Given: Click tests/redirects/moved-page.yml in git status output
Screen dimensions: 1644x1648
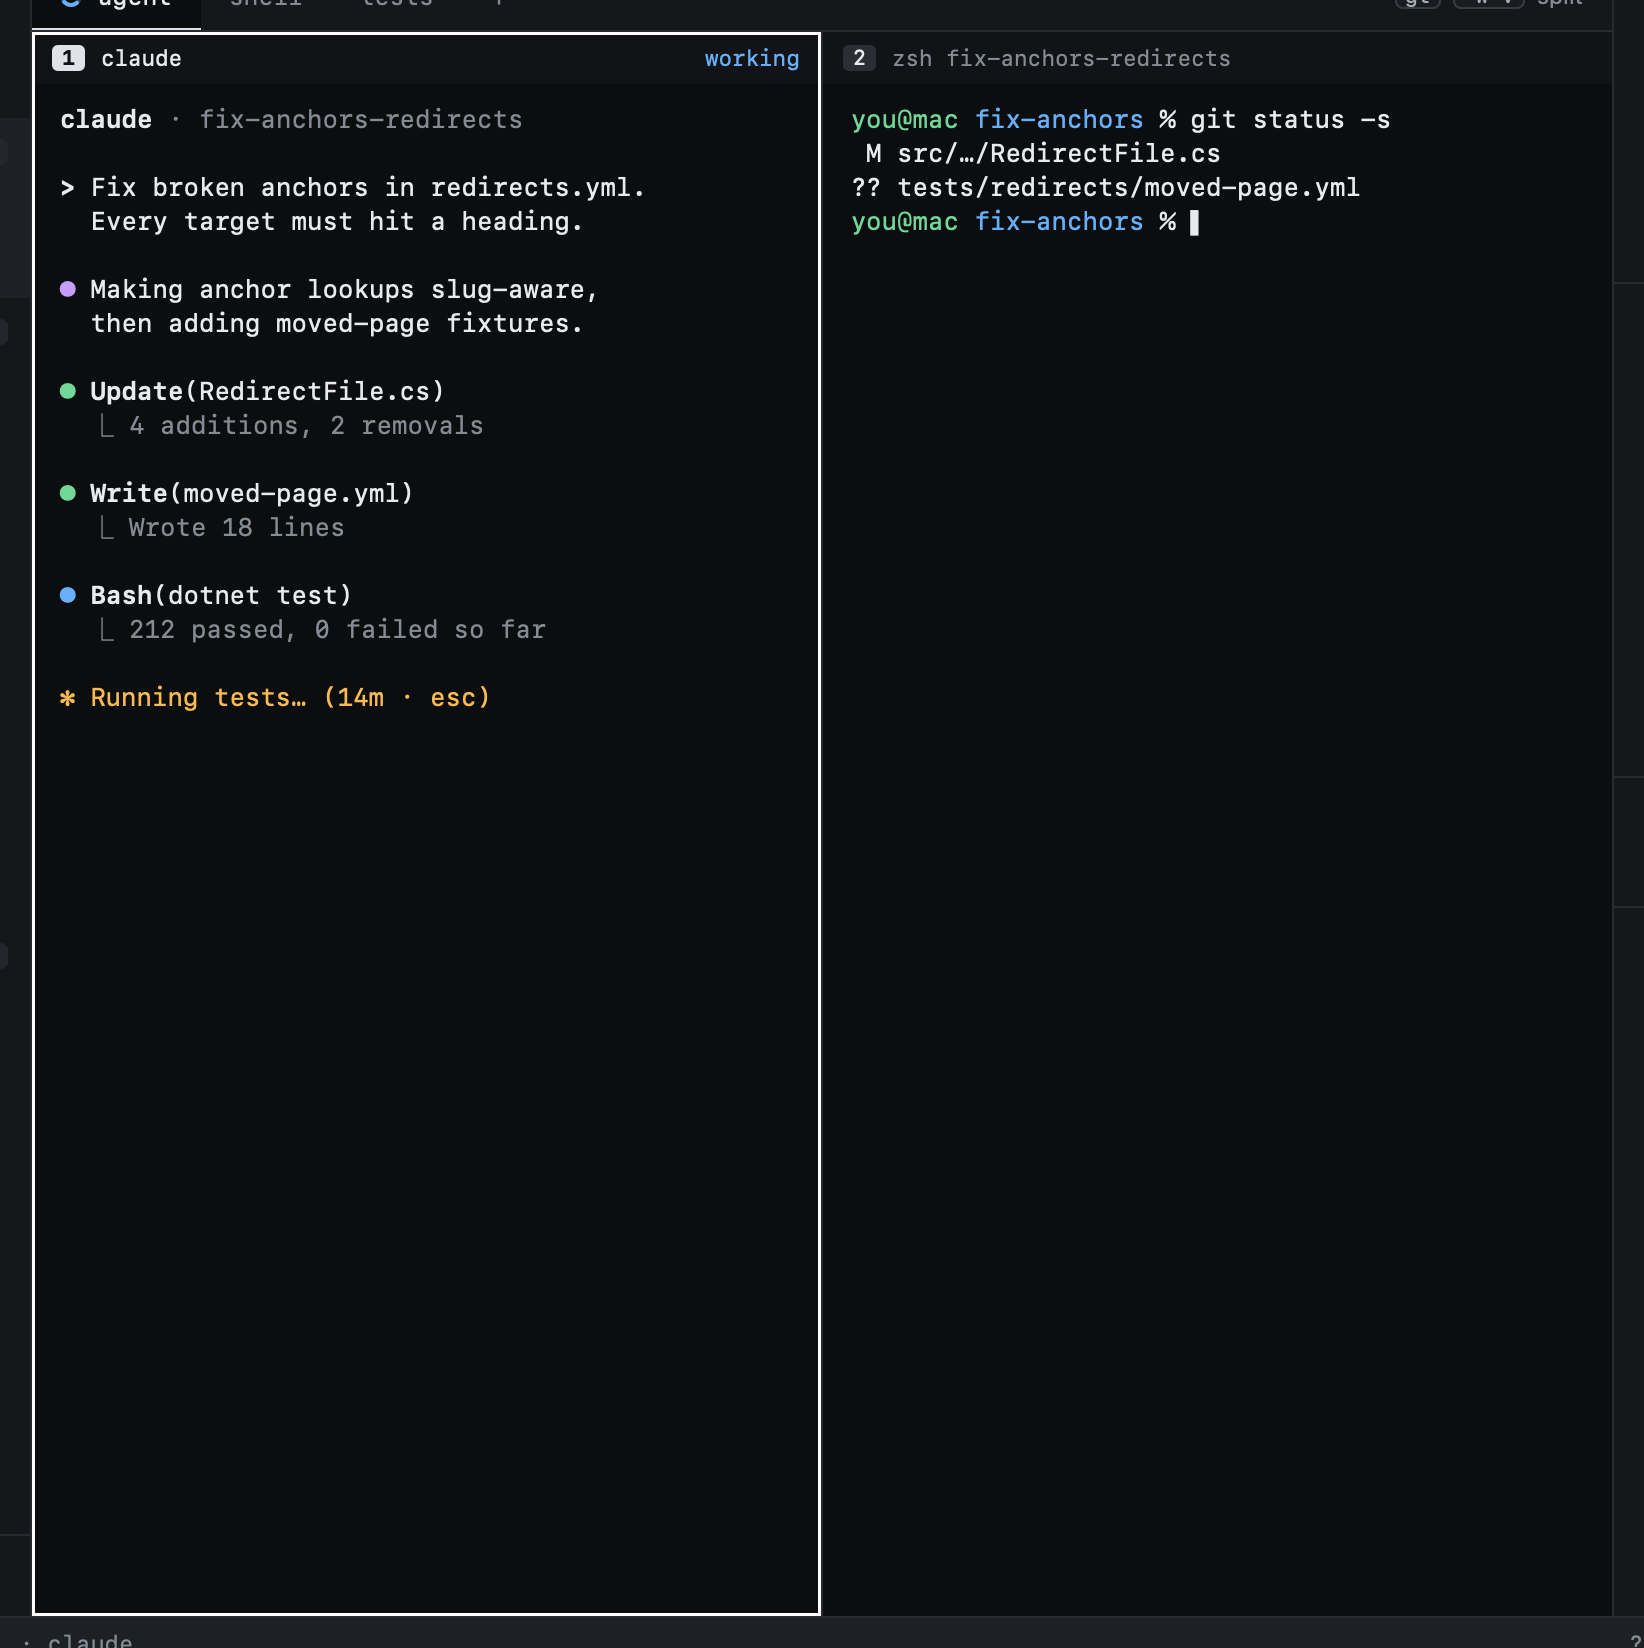Looking at the screenshot, I should click(1128, 187).
